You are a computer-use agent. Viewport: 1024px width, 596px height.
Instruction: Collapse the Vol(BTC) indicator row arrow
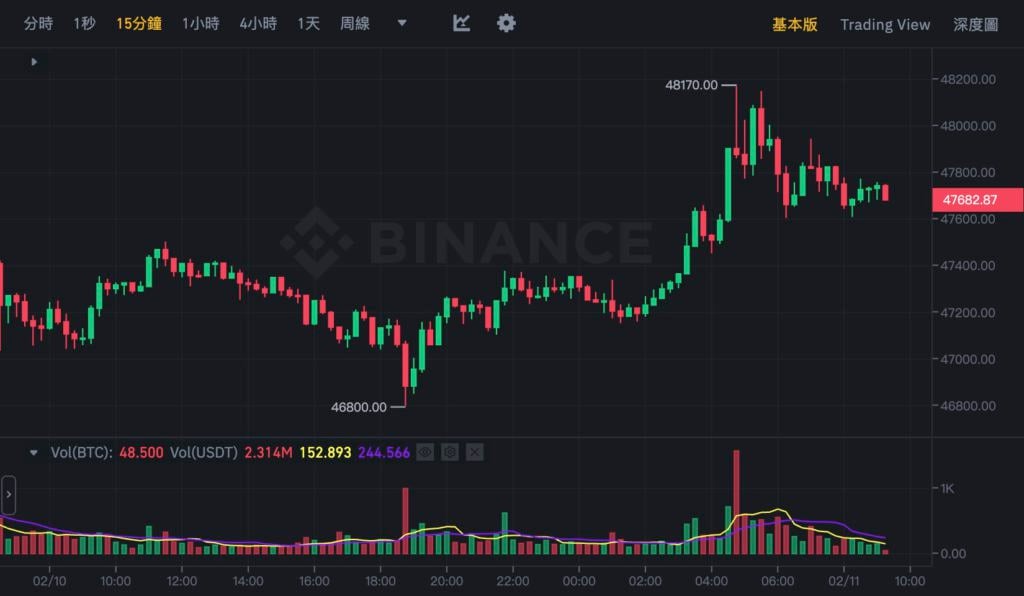click(x=34, y=453)
